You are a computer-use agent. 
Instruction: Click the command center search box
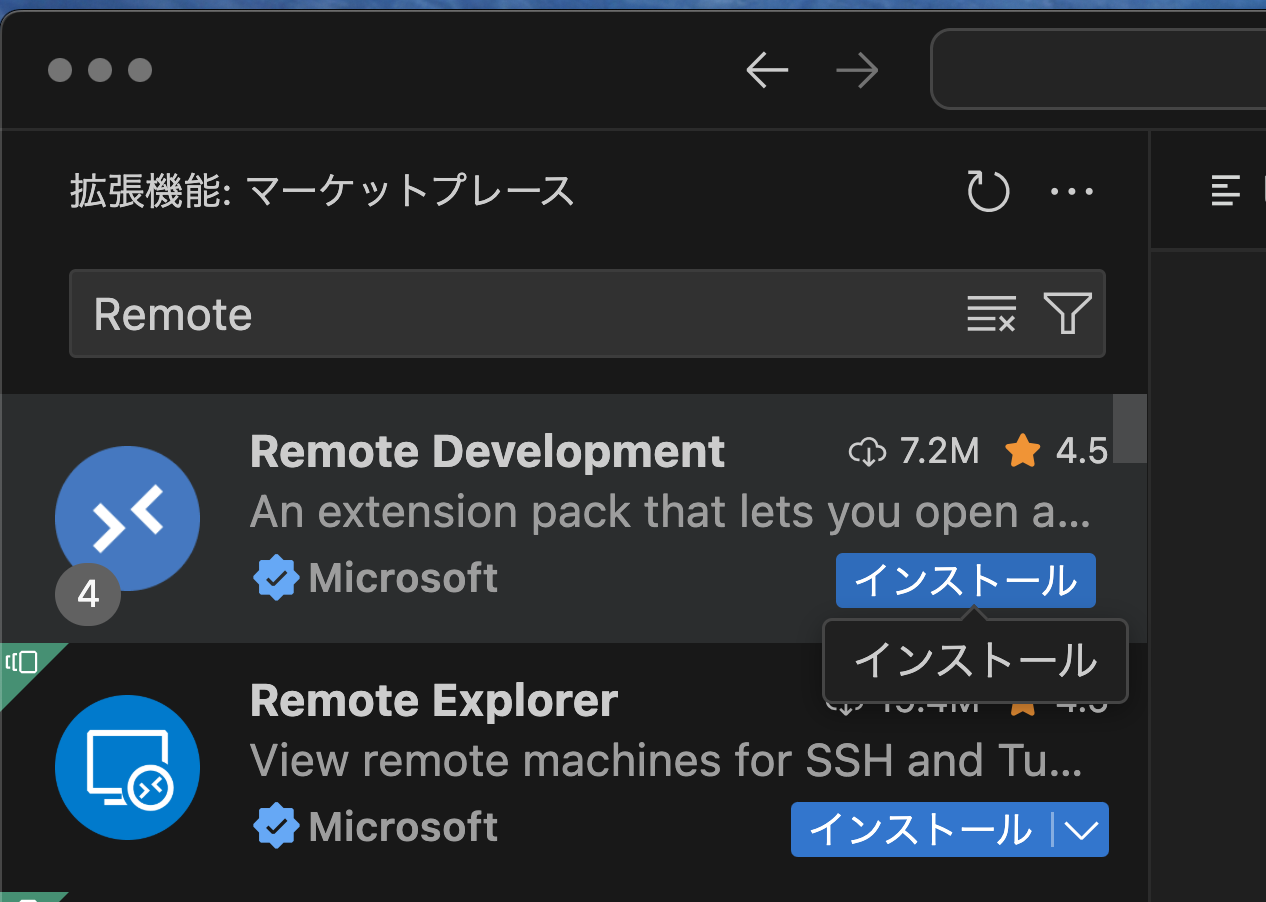click(1098, 69)
